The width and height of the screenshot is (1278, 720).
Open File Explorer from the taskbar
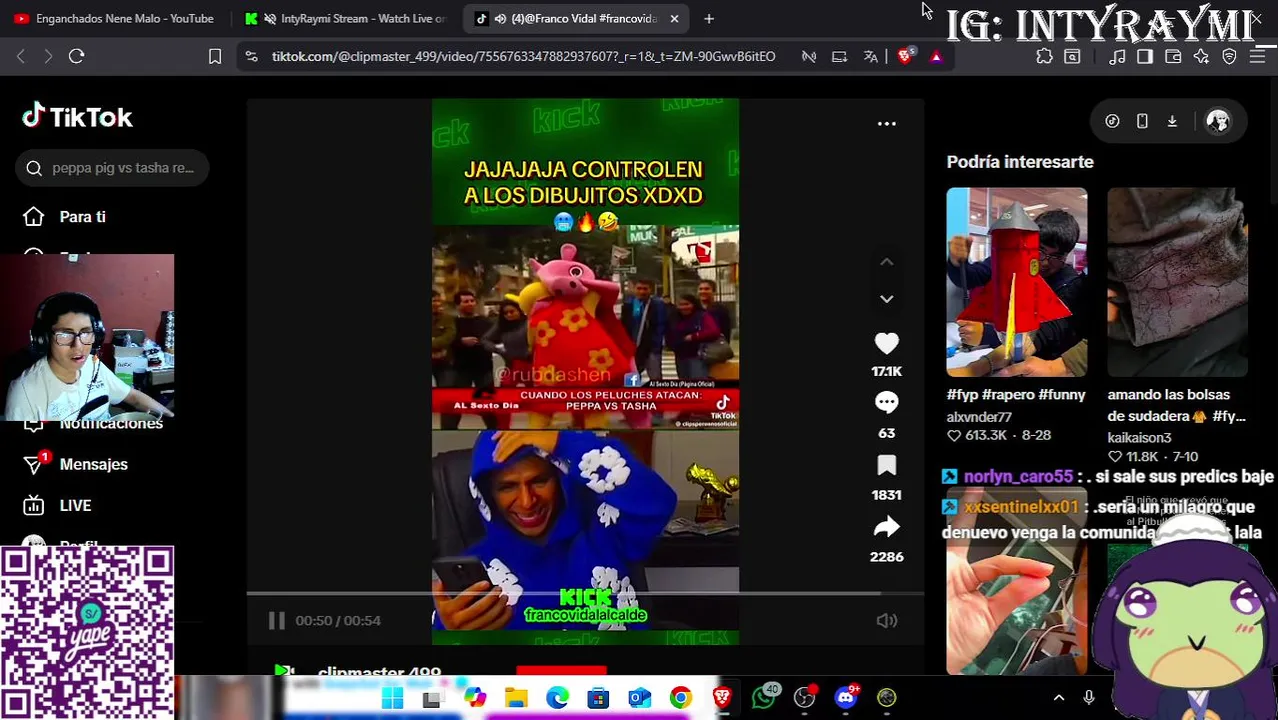(516, 697)
